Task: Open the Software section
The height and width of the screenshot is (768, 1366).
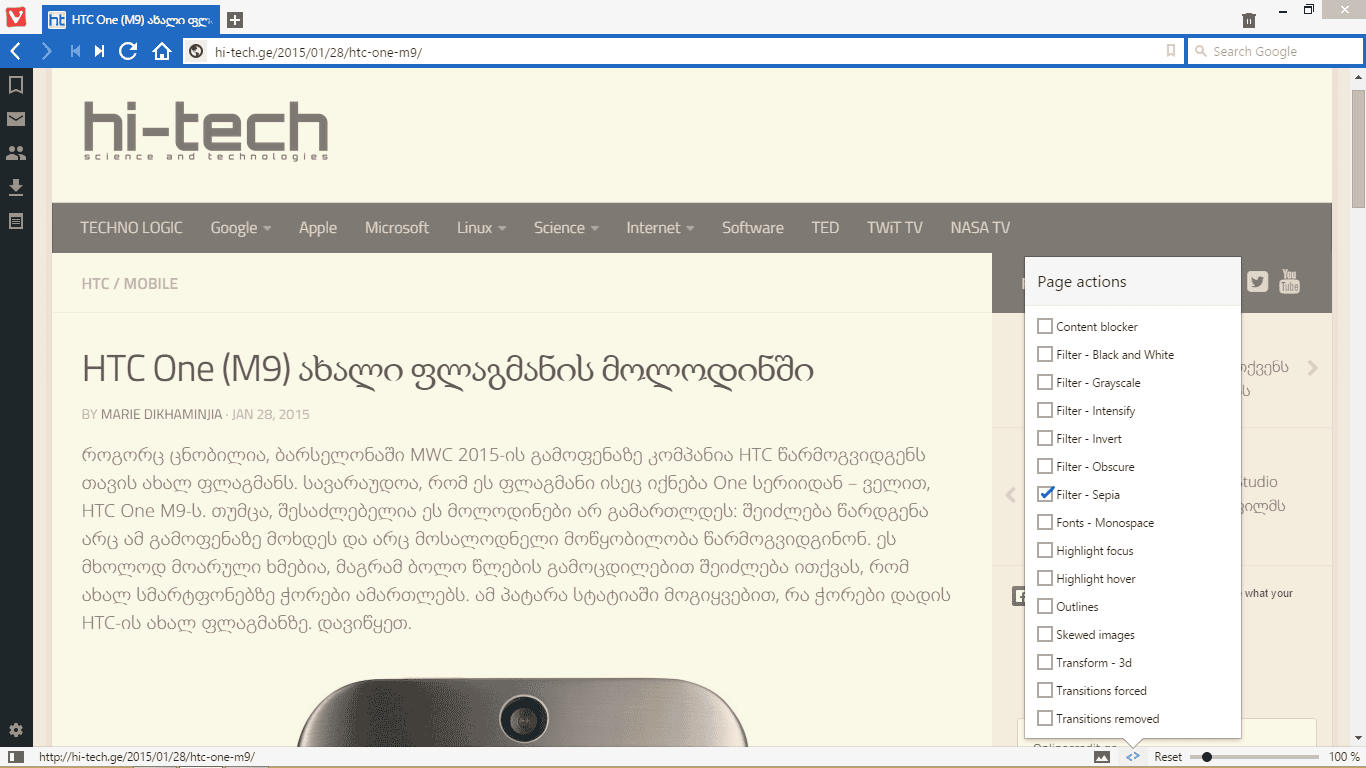Action: click(x=753, y=228)
